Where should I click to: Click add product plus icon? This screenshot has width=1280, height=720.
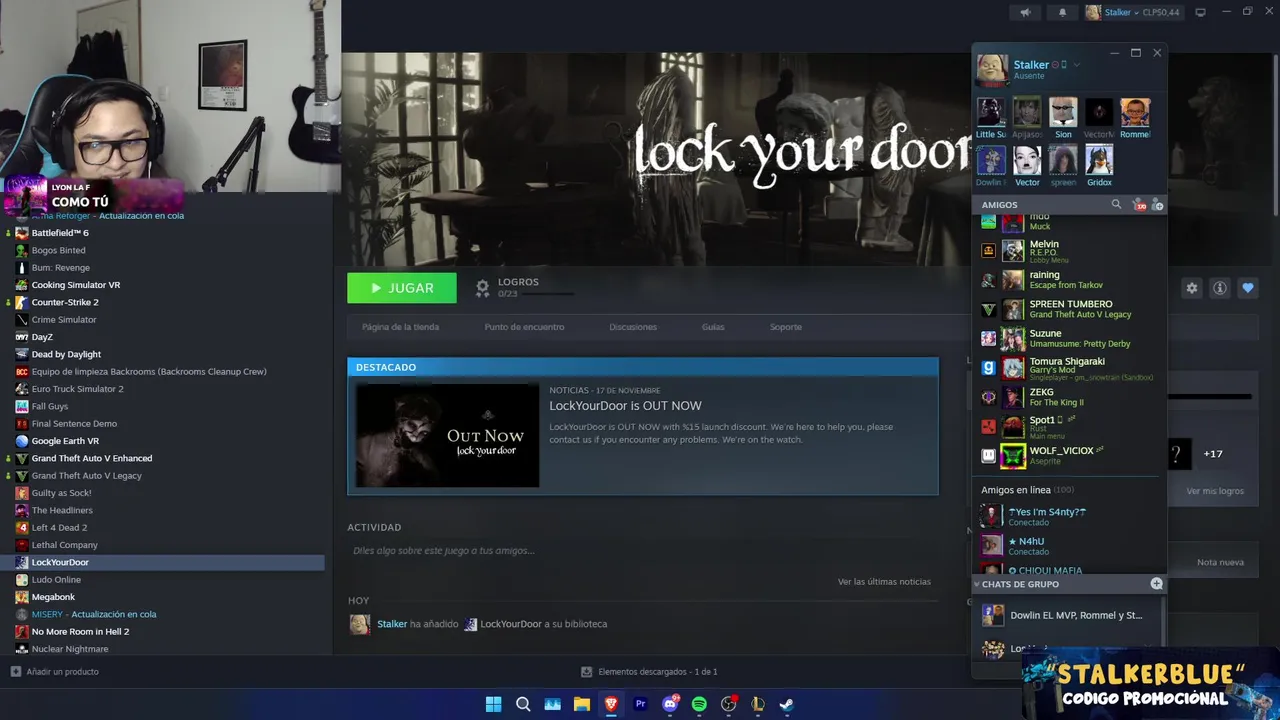point(15,672)
